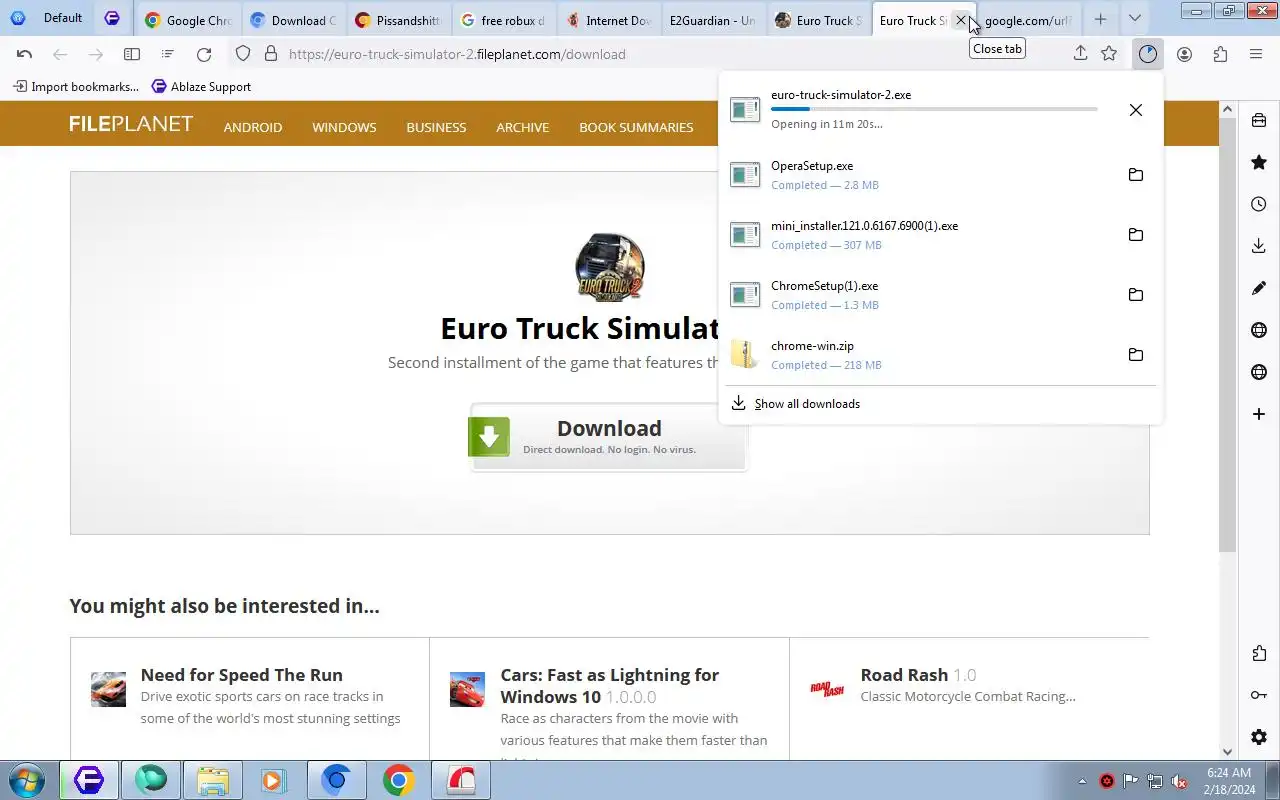Image resolution: width=1280 pixels, height=800 pixels.
Task: Click the Euro Truck Simulator 2 game thumbnail
Action: pyautogui.click(x=610, y=267)
